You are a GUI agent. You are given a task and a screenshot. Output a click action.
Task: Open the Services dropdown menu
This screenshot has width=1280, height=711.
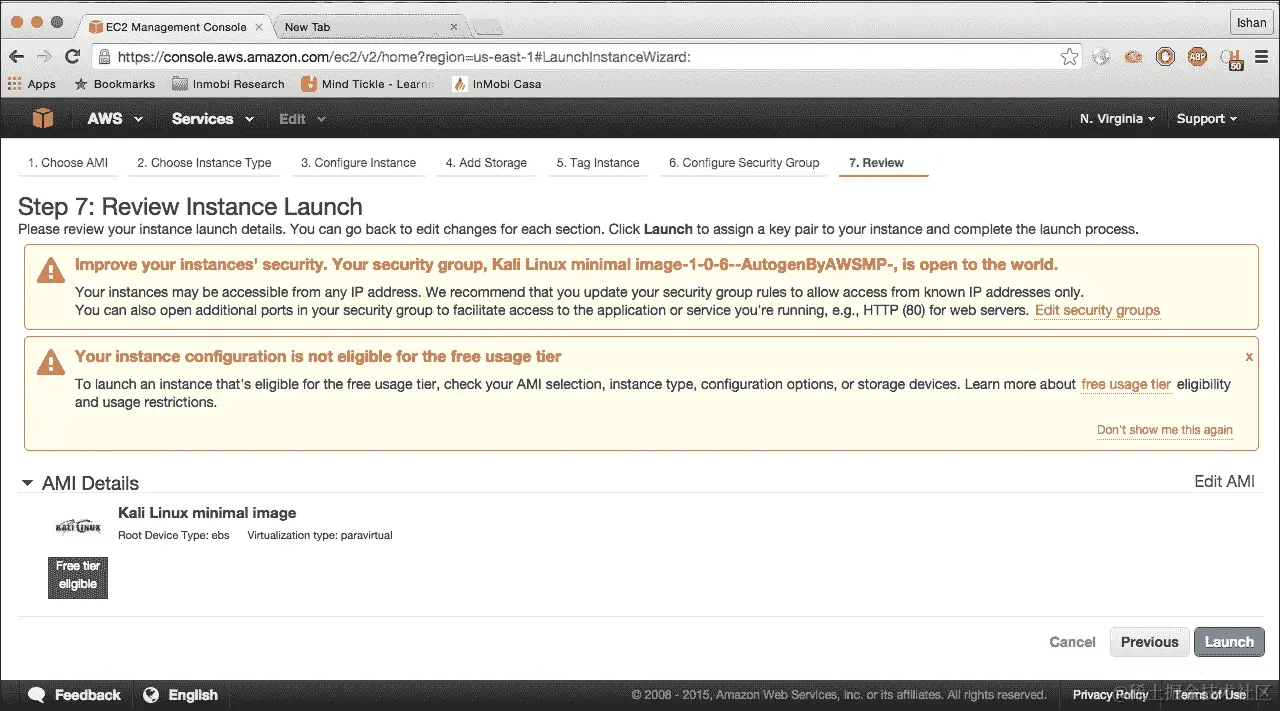213,118
